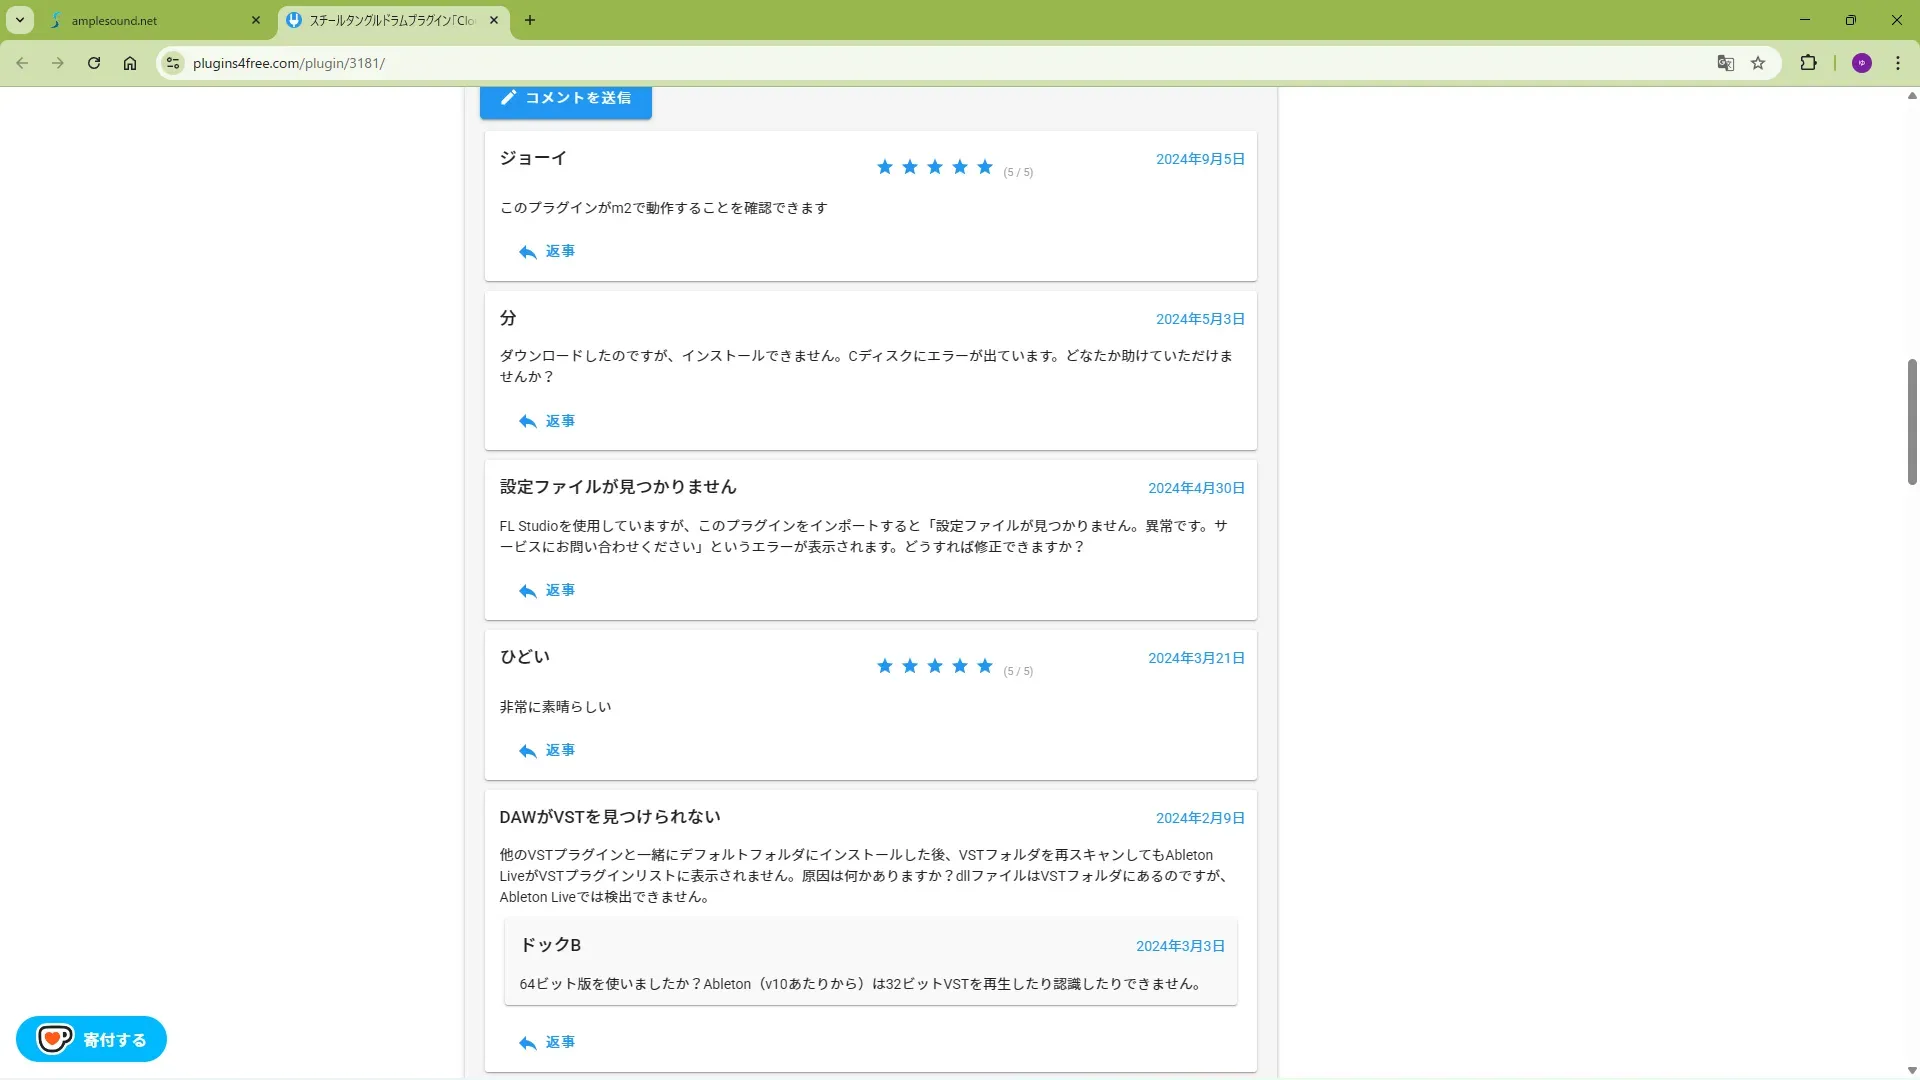This screenshot has height=1080, width=1920.
Task: Click the site information icon beside URL
Action: coord(173,63)
